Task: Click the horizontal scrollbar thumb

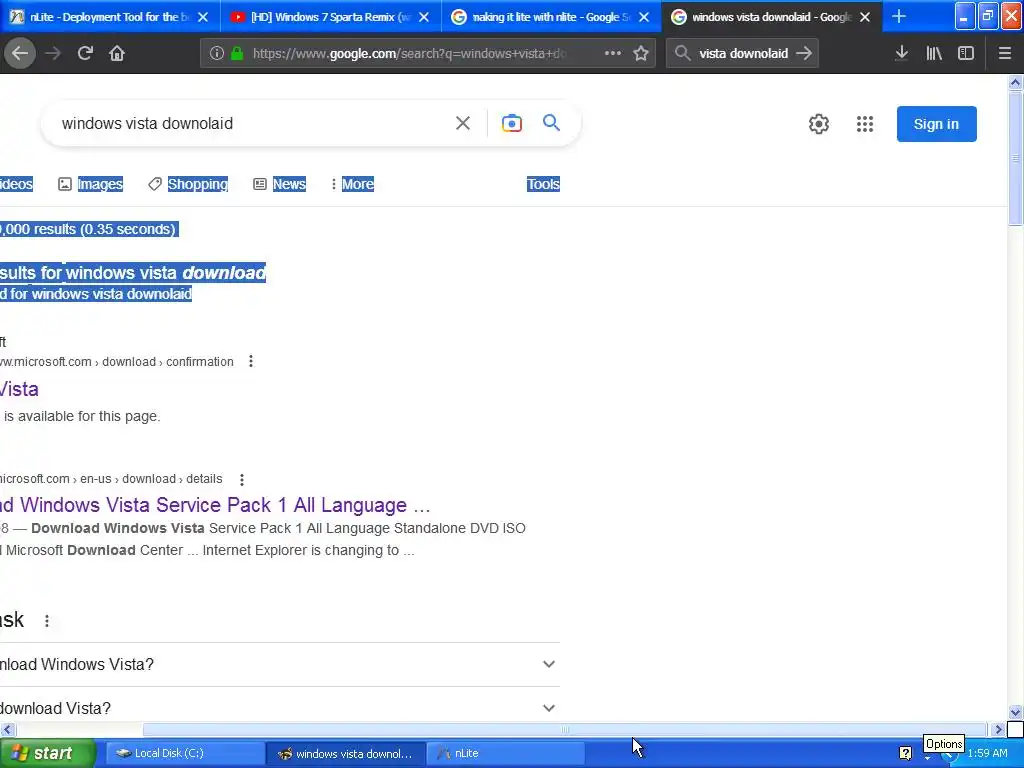Action: (x=564, y=729)
